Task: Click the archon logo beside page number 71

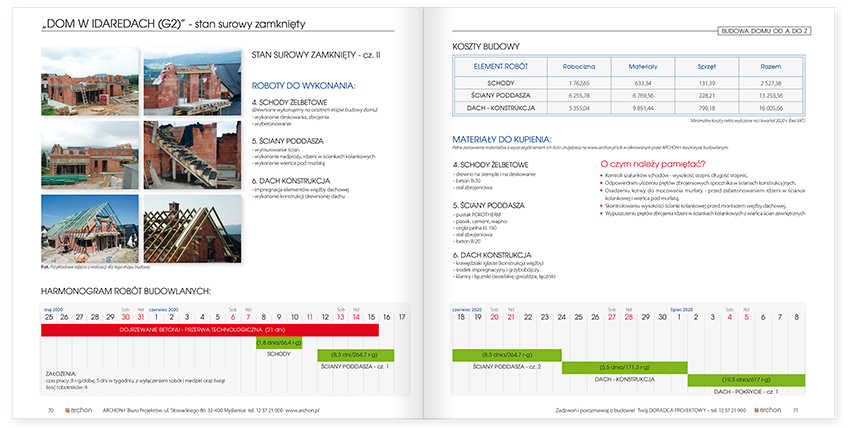Action: click(768, 411)
